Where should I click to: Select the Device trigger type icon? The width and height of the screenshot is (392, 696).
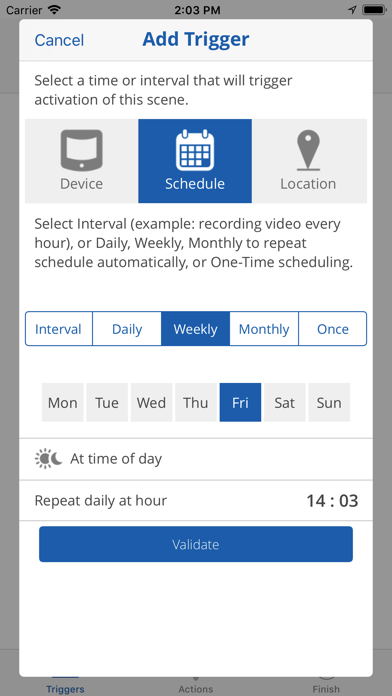click(x=81, y=161)
